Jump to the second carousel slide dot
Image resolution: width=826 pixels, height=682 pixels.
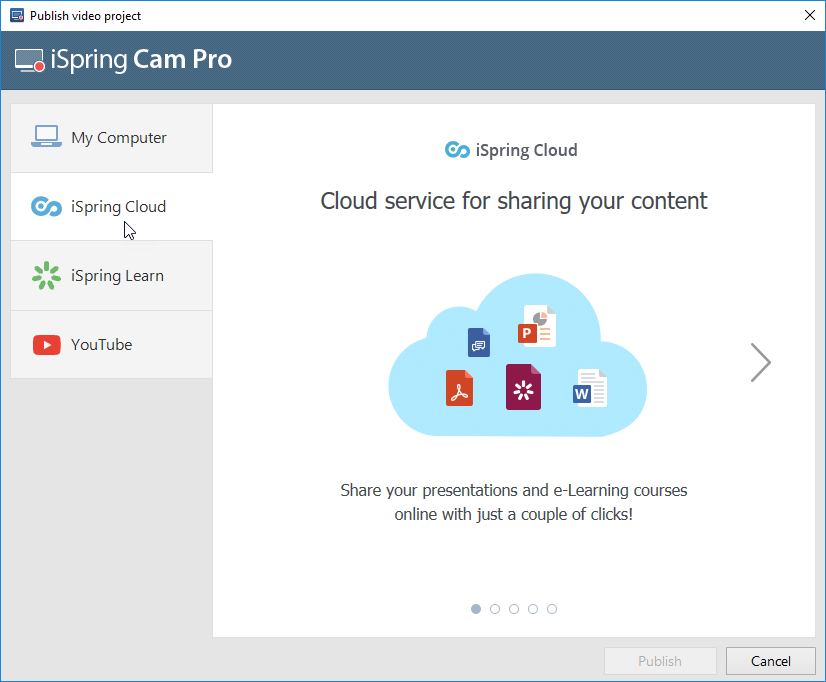pos(495,609)
